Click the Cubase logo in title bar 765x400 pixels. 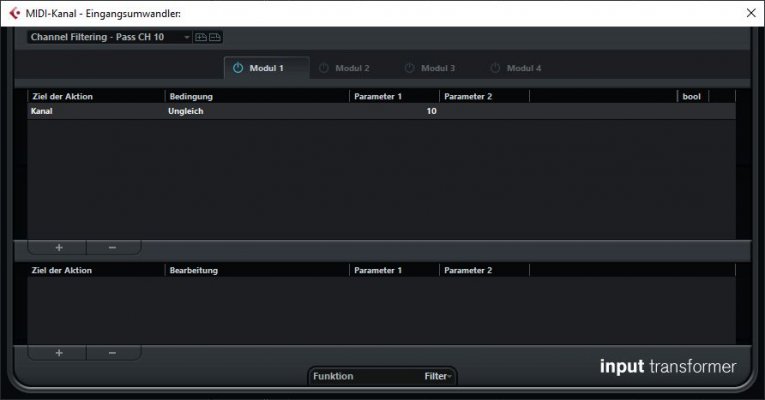15,13
